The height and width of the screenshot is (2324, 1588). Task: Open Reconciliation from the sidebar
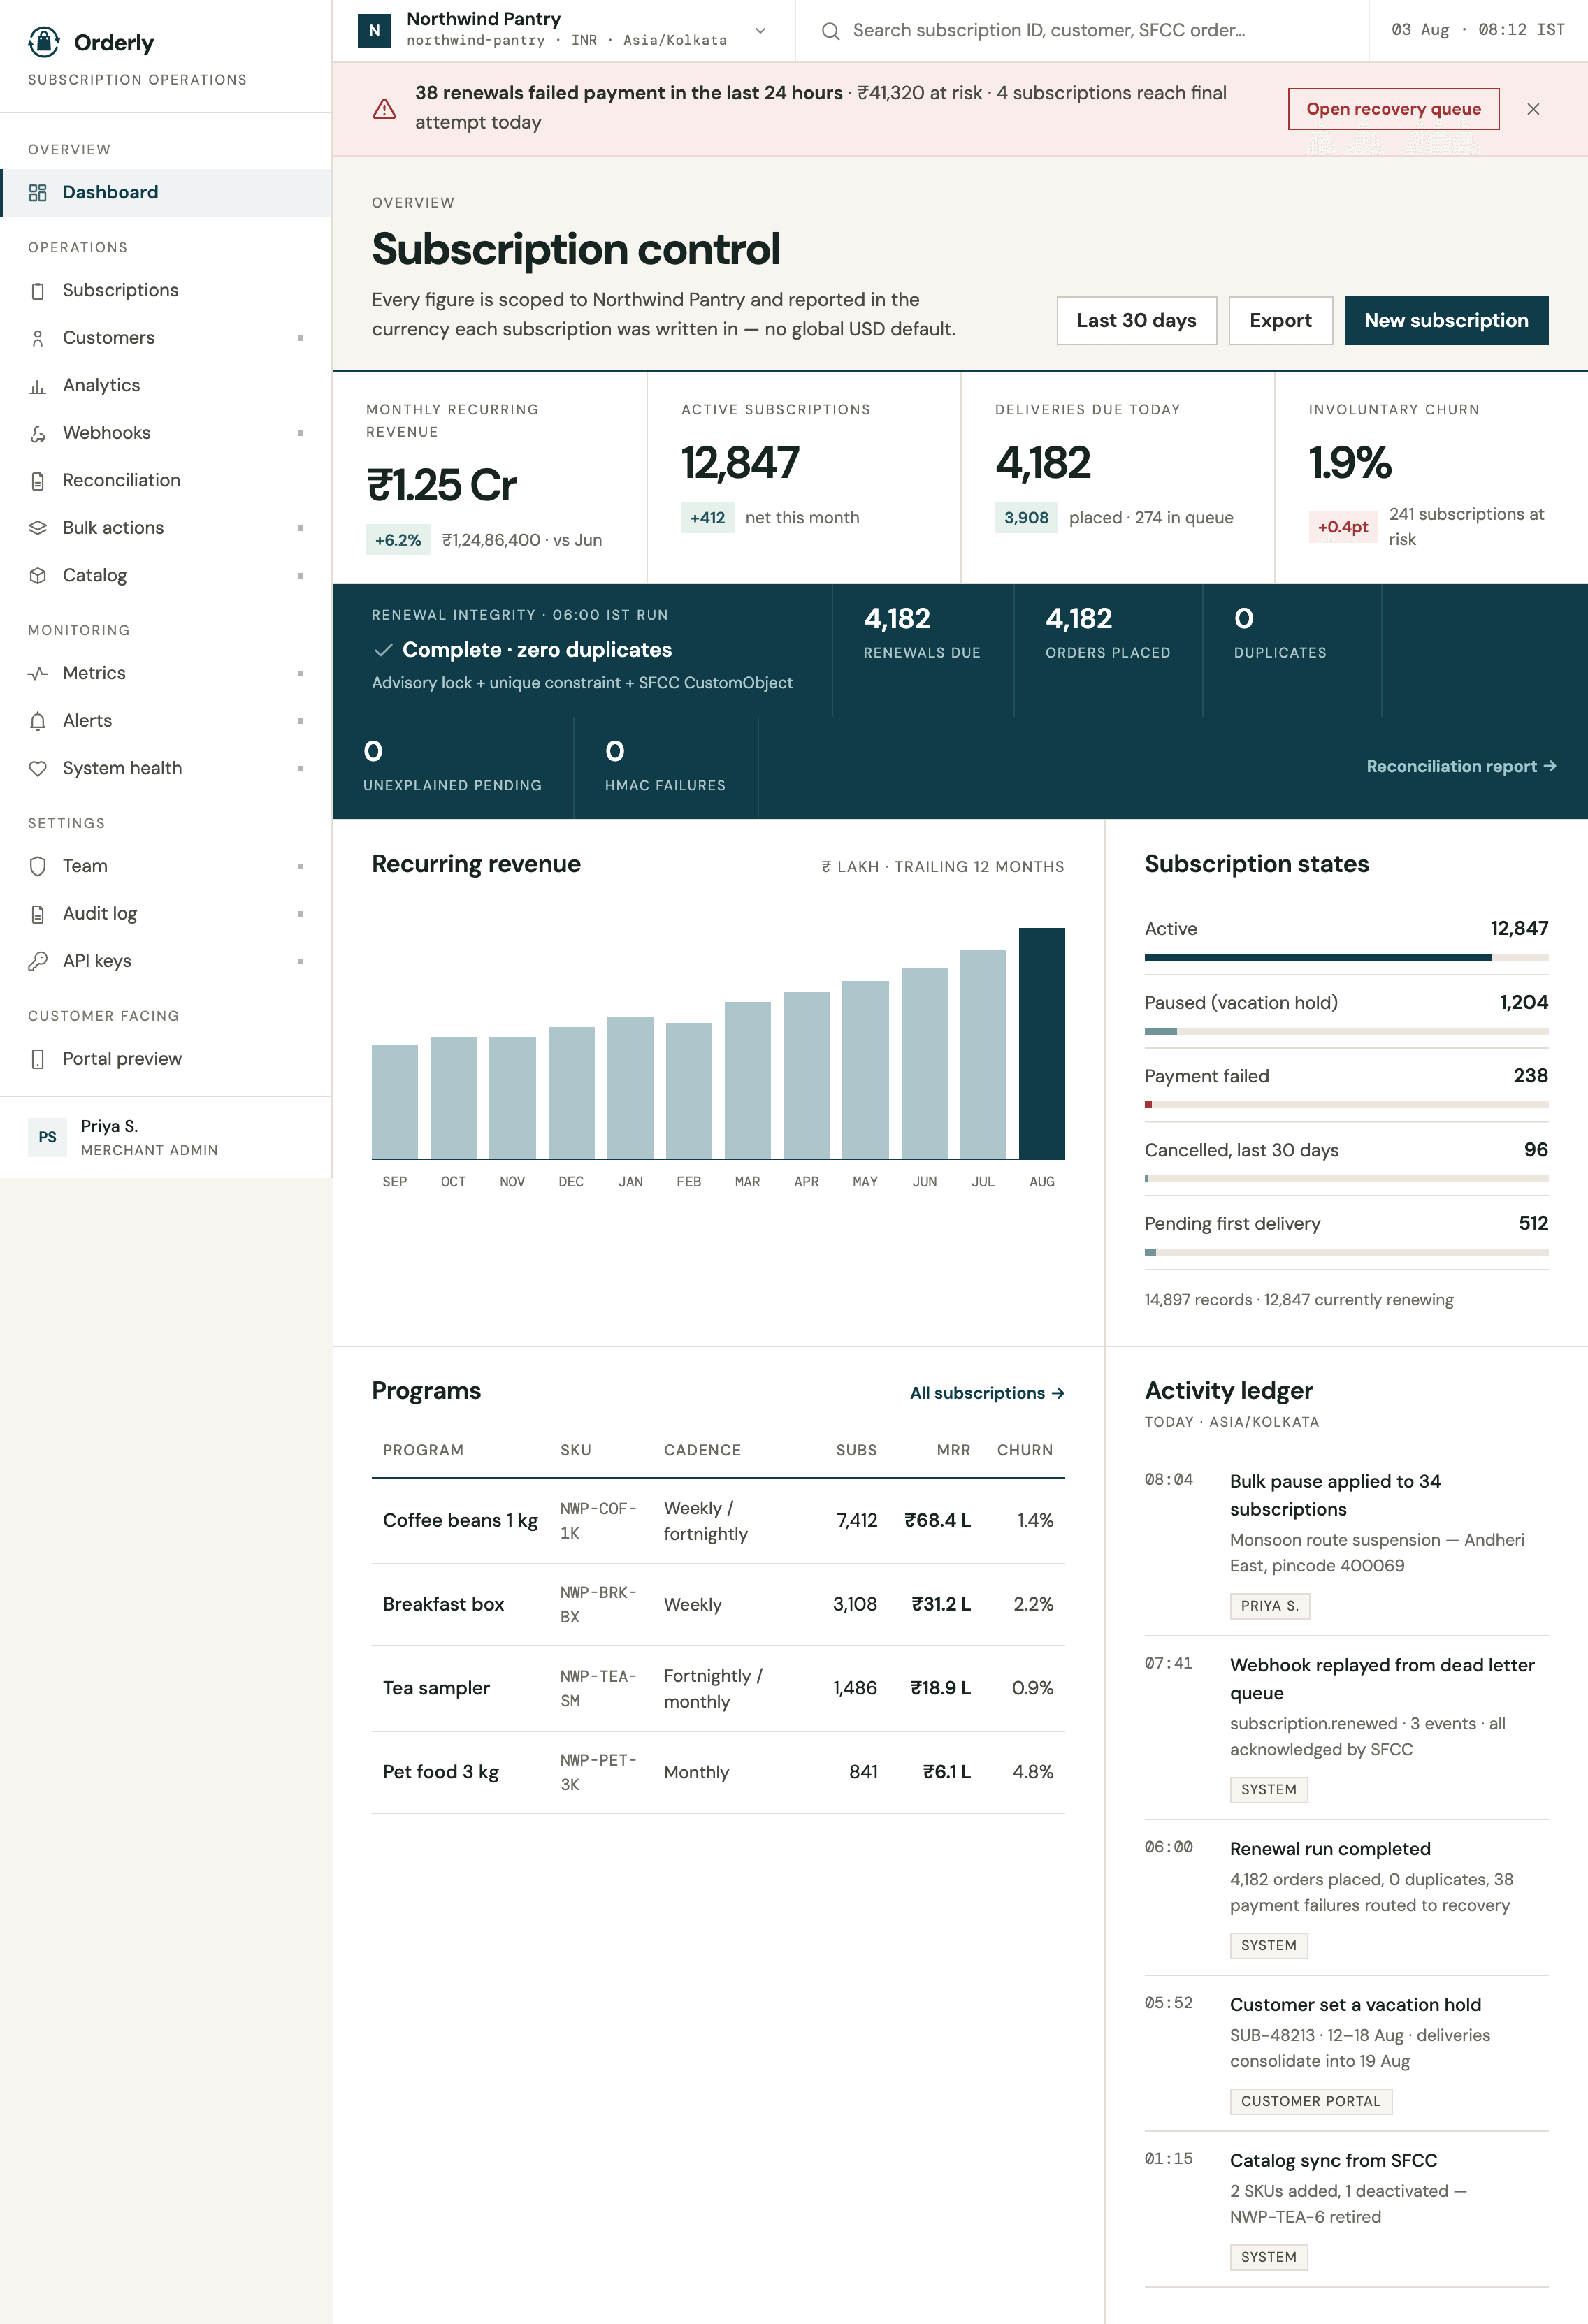[166, 481]
